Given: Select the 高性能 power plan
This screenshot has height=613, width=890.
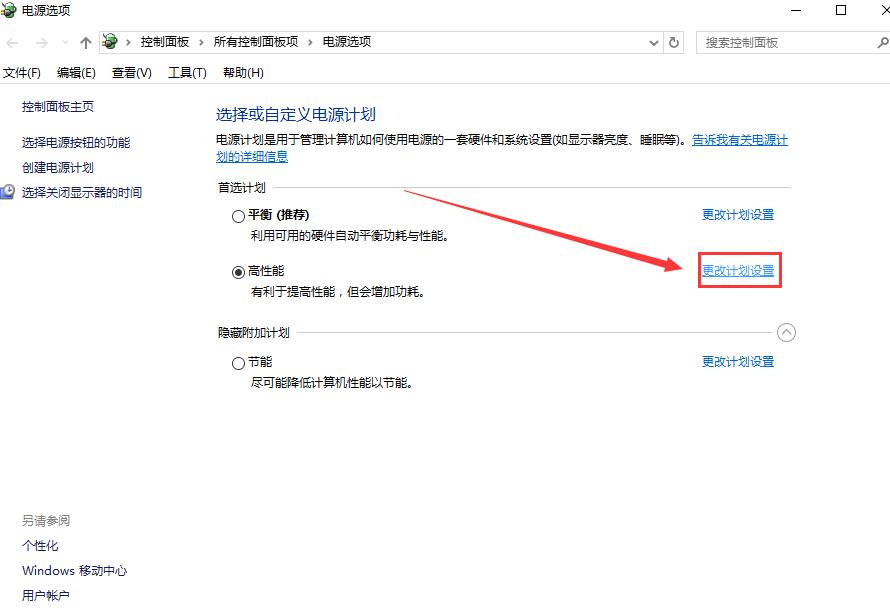Looking at the screenshot, I should 238,272.
